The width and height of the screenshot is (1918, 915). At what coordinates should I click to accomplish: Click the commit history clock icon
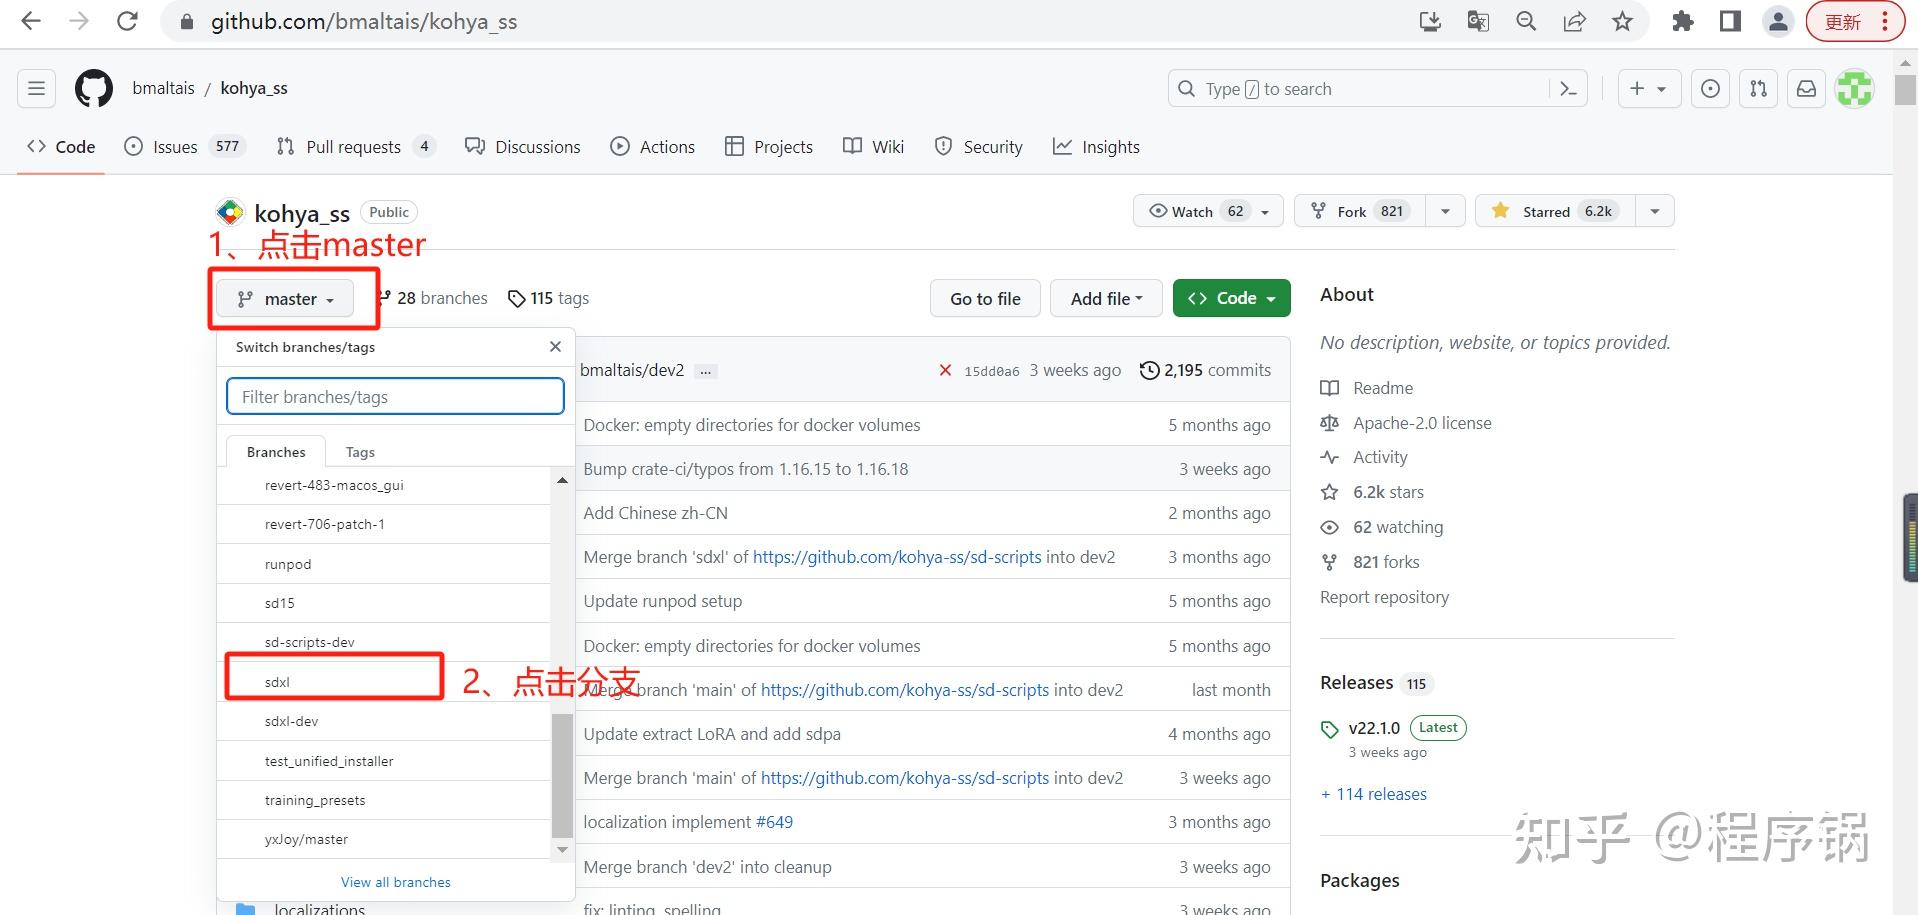1148,370
